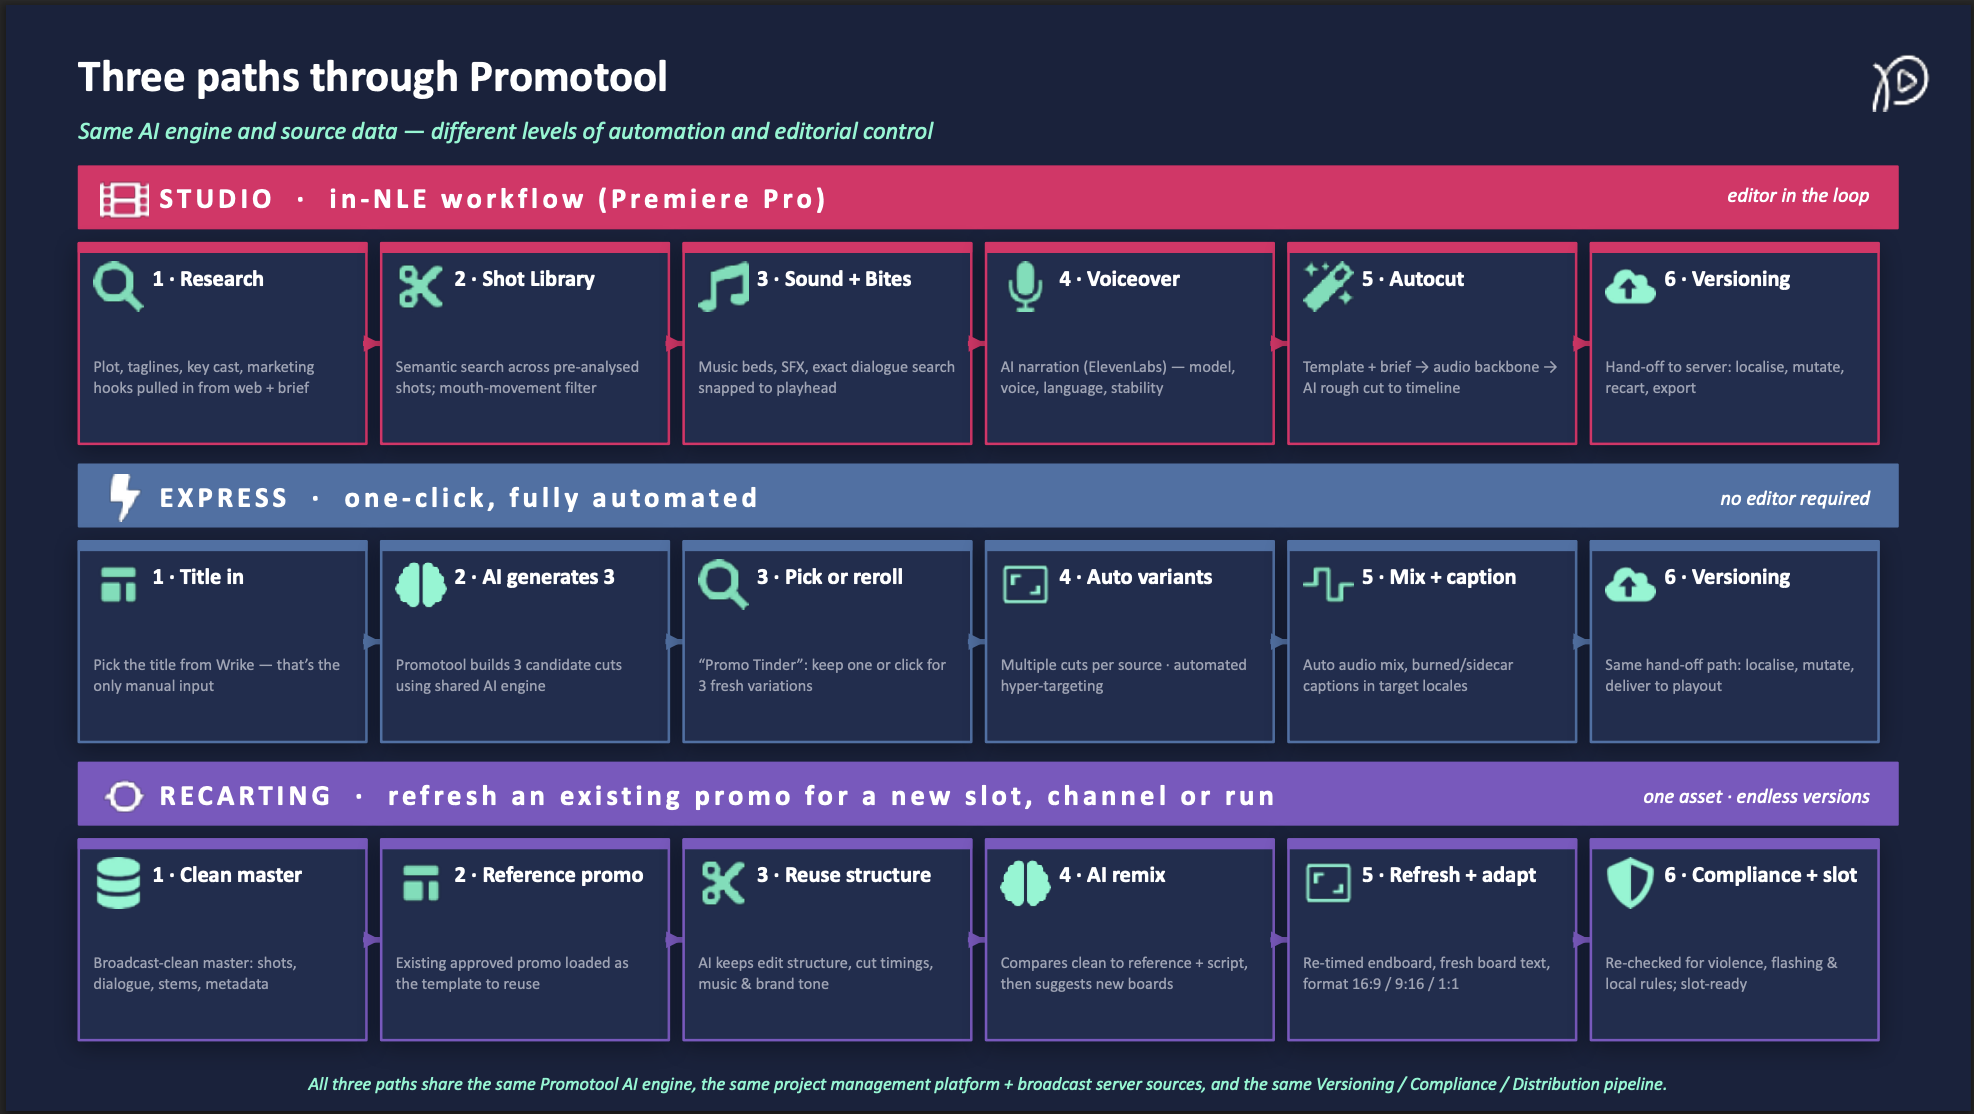Click the Auto variants frame icon
This screenshot has width=1974, height=1114.
(x=1025, y=585)
